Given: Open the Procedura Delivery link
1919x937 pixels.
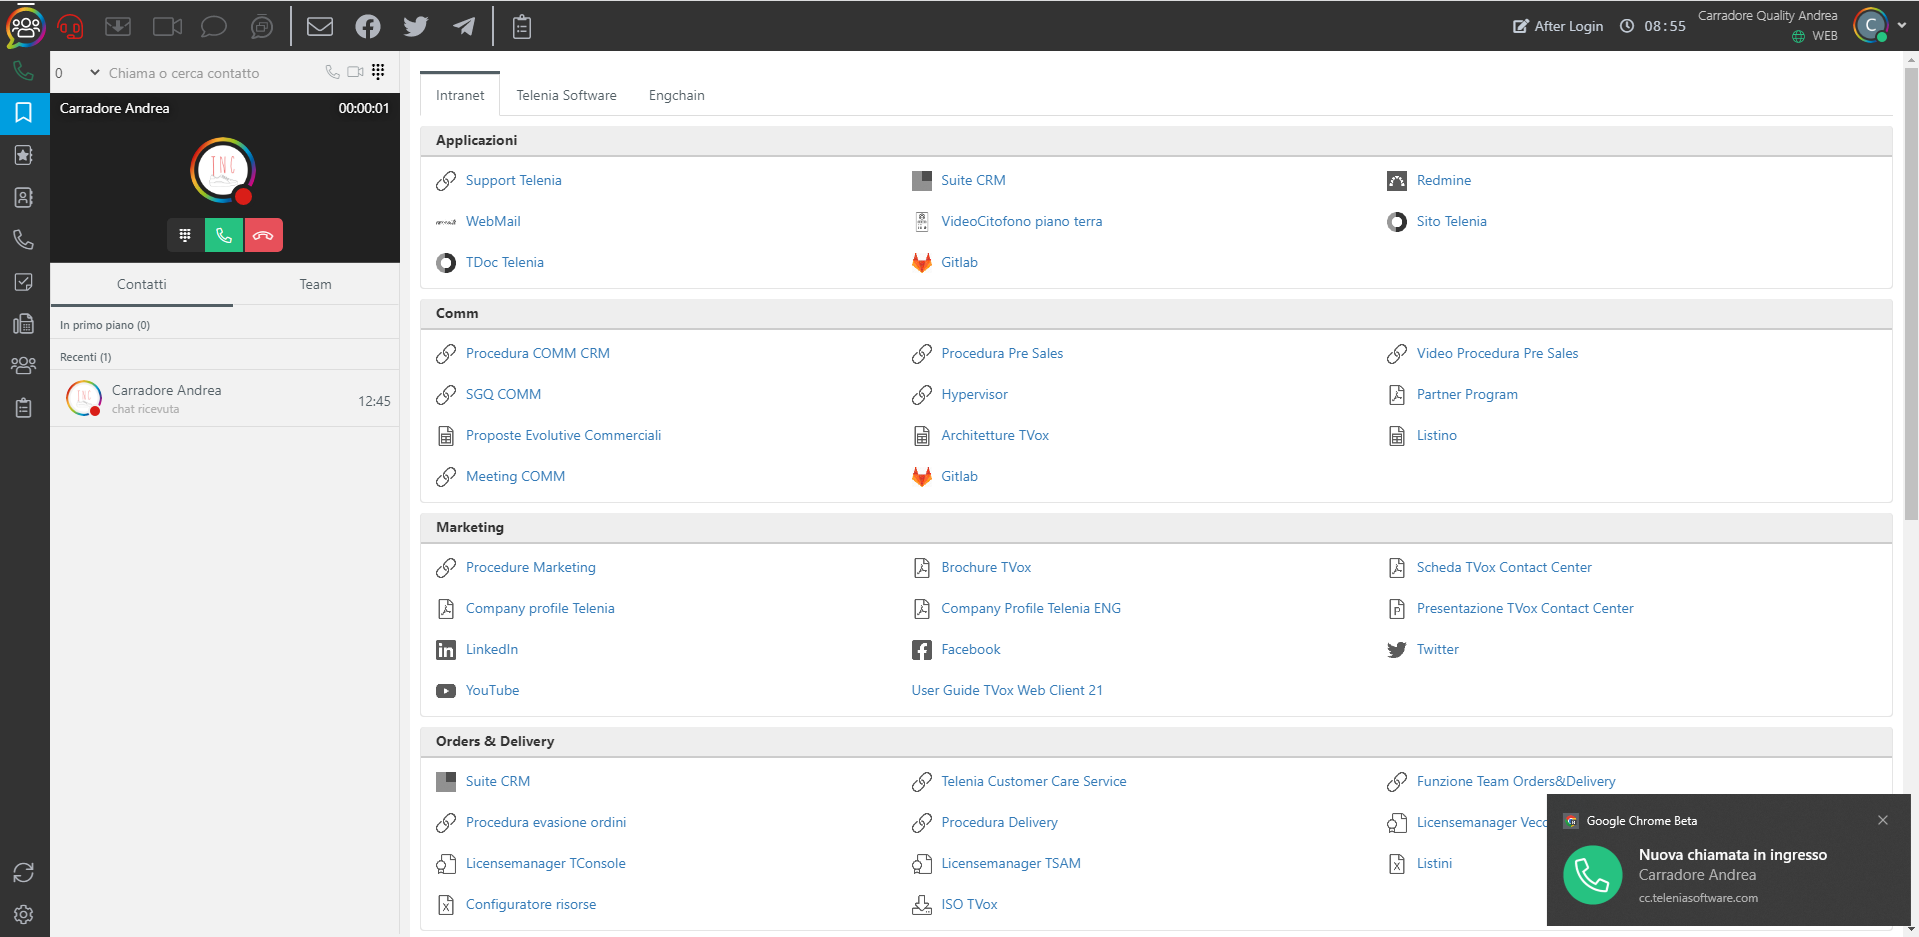Looking at the screenshot, I should tap(999, 822).
